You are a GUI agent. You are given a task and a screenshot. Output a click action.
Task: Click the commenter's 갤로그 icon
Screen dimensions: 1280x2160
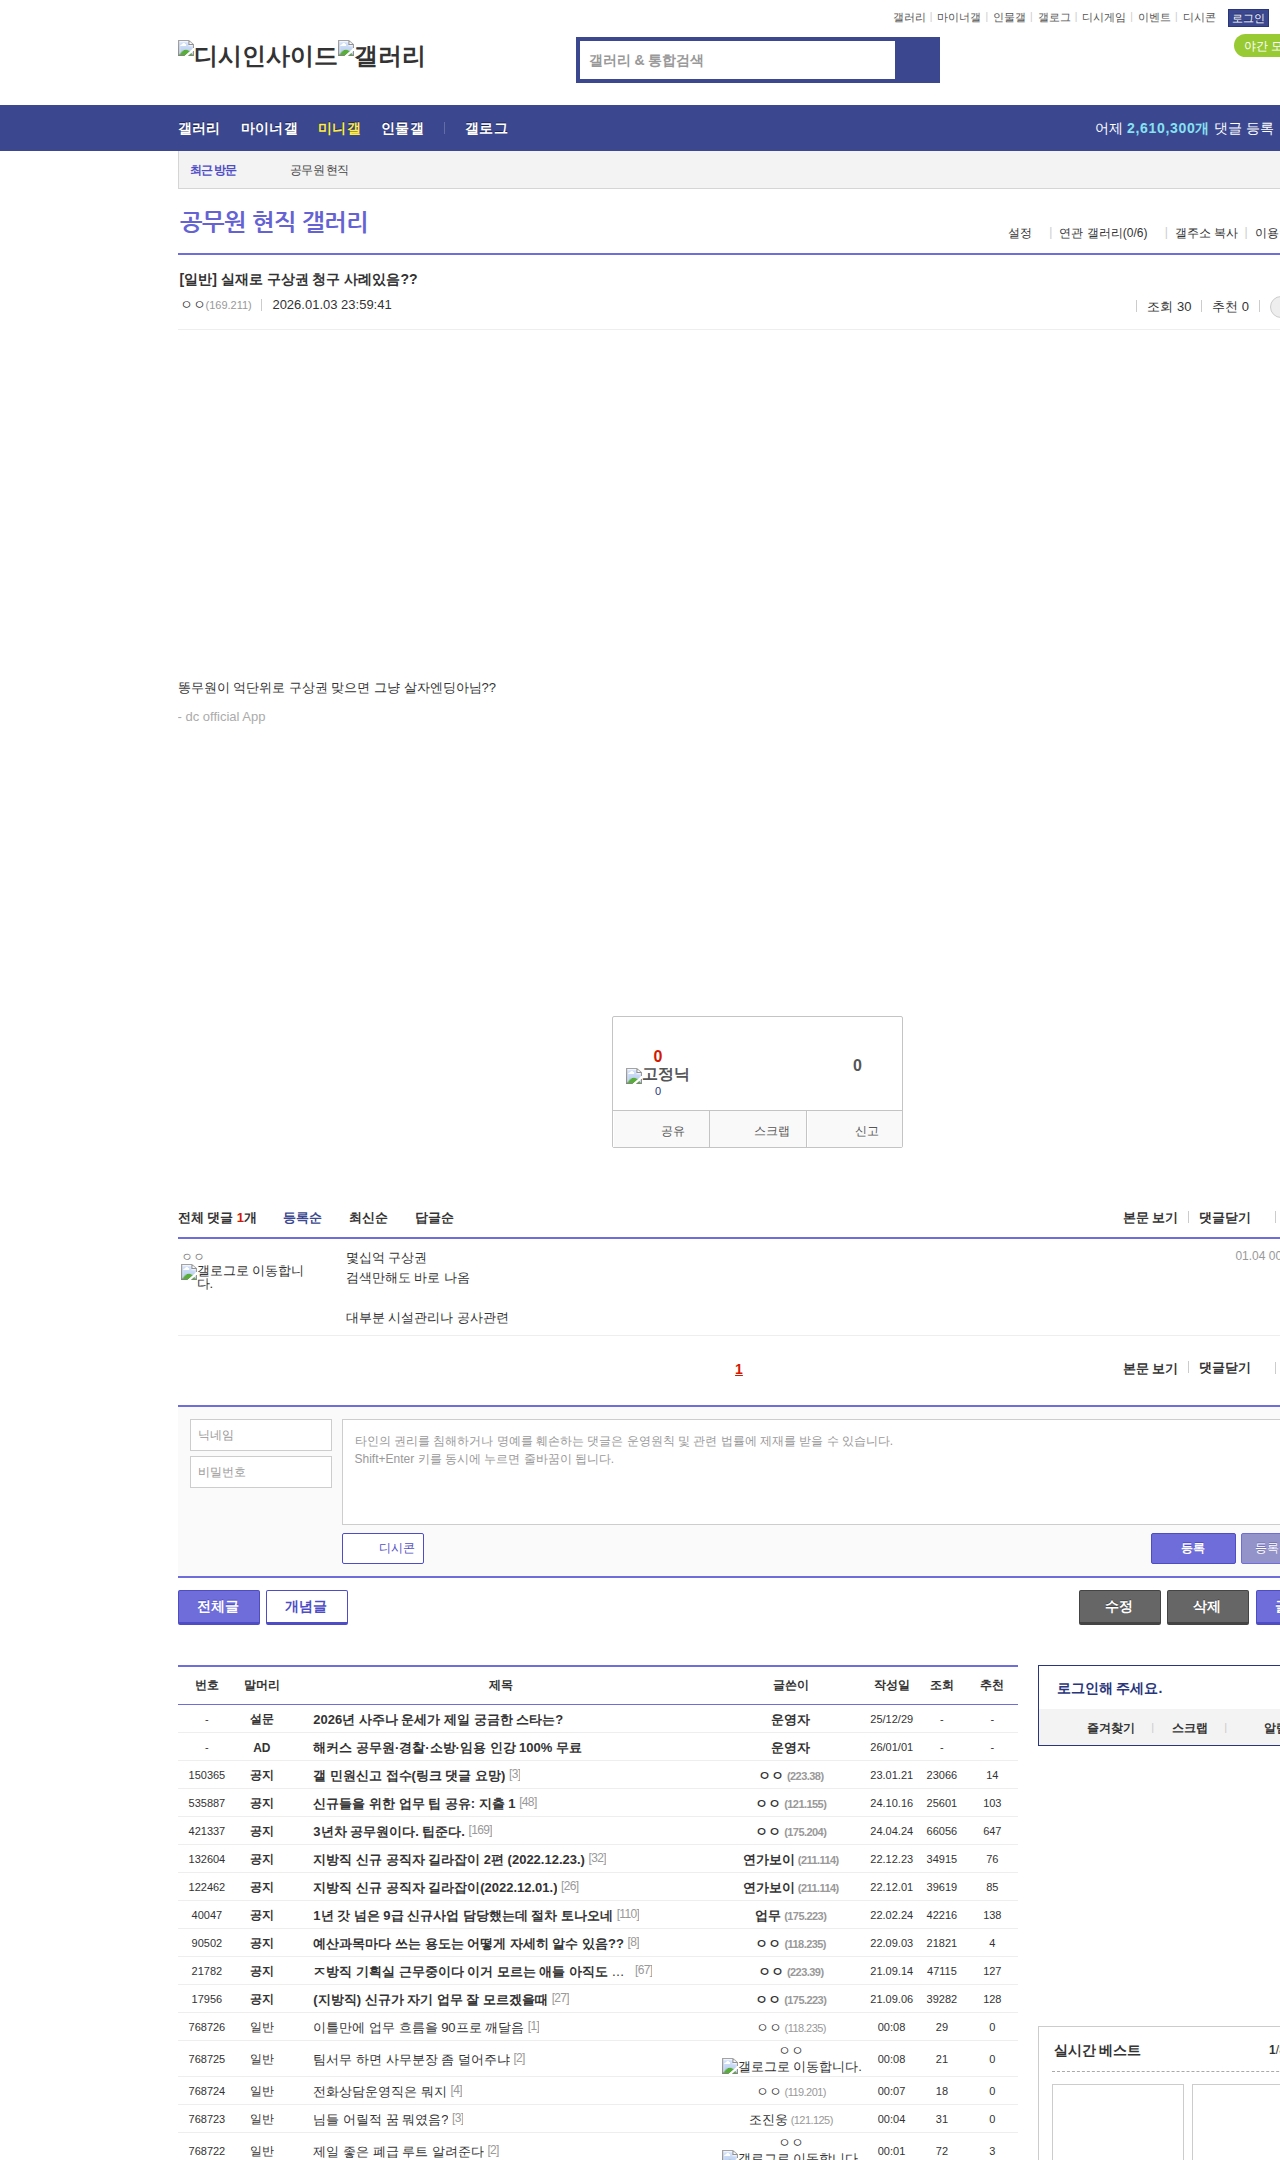242,1276
